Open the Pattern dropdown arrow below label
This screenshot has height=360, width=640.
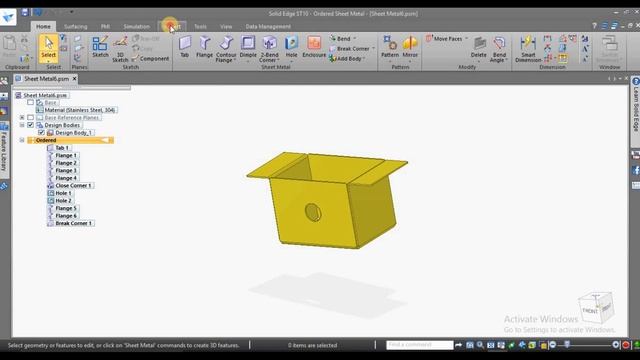tap(390, 61)
